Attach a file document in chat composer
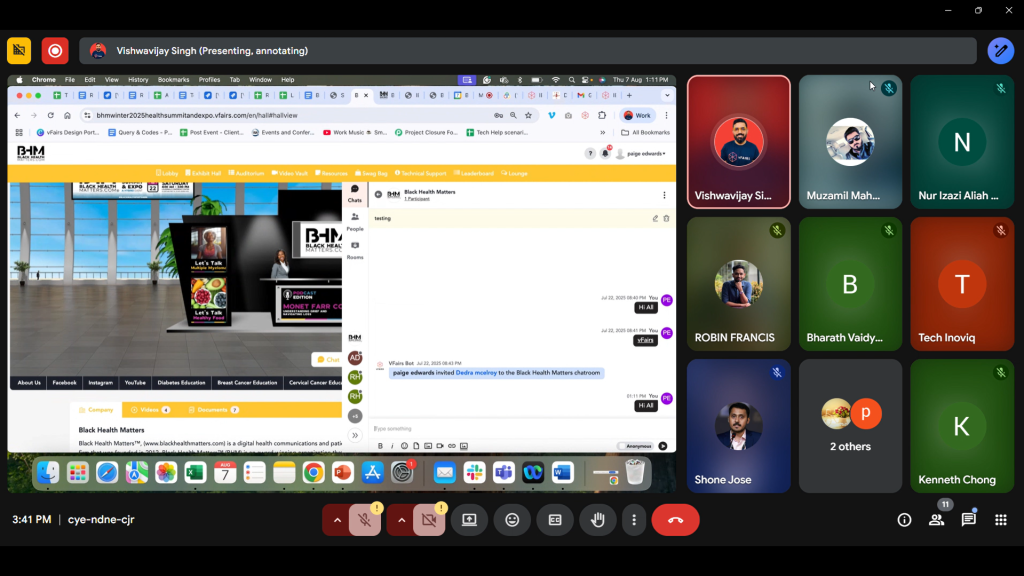This screenshot has width=1024, height=576. pos(416,446)
